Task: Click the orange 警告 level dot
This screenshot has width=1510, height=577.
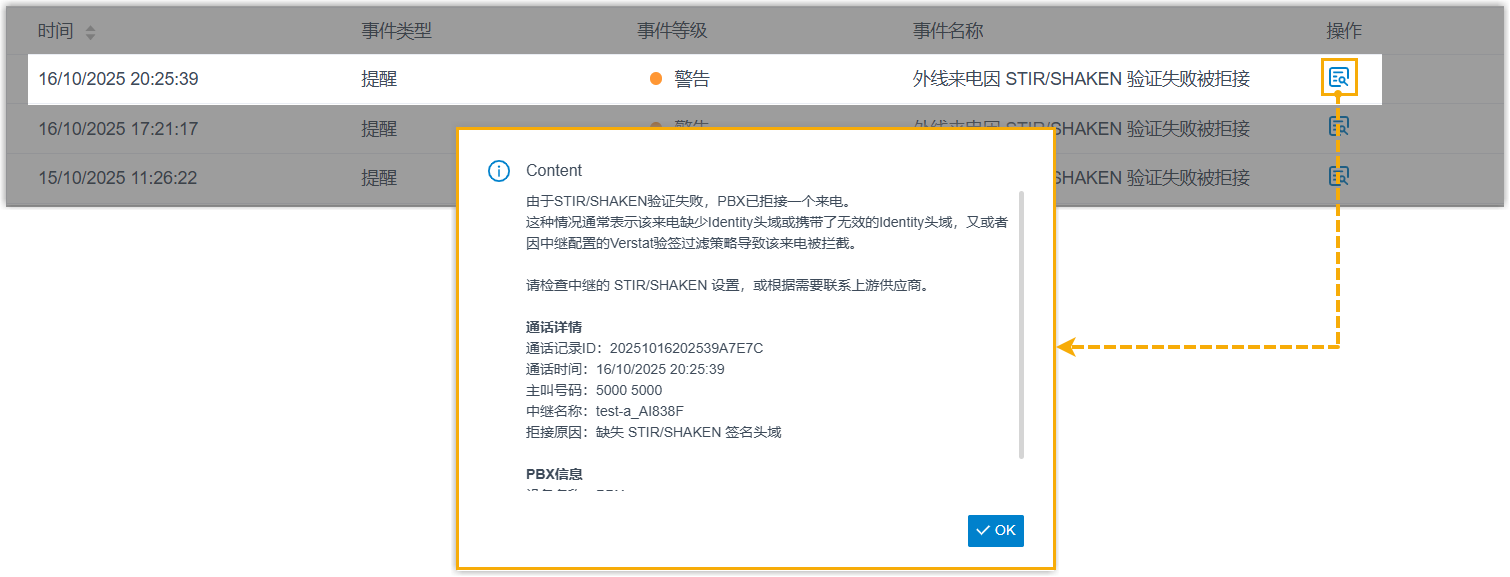Action: point(656,79)
